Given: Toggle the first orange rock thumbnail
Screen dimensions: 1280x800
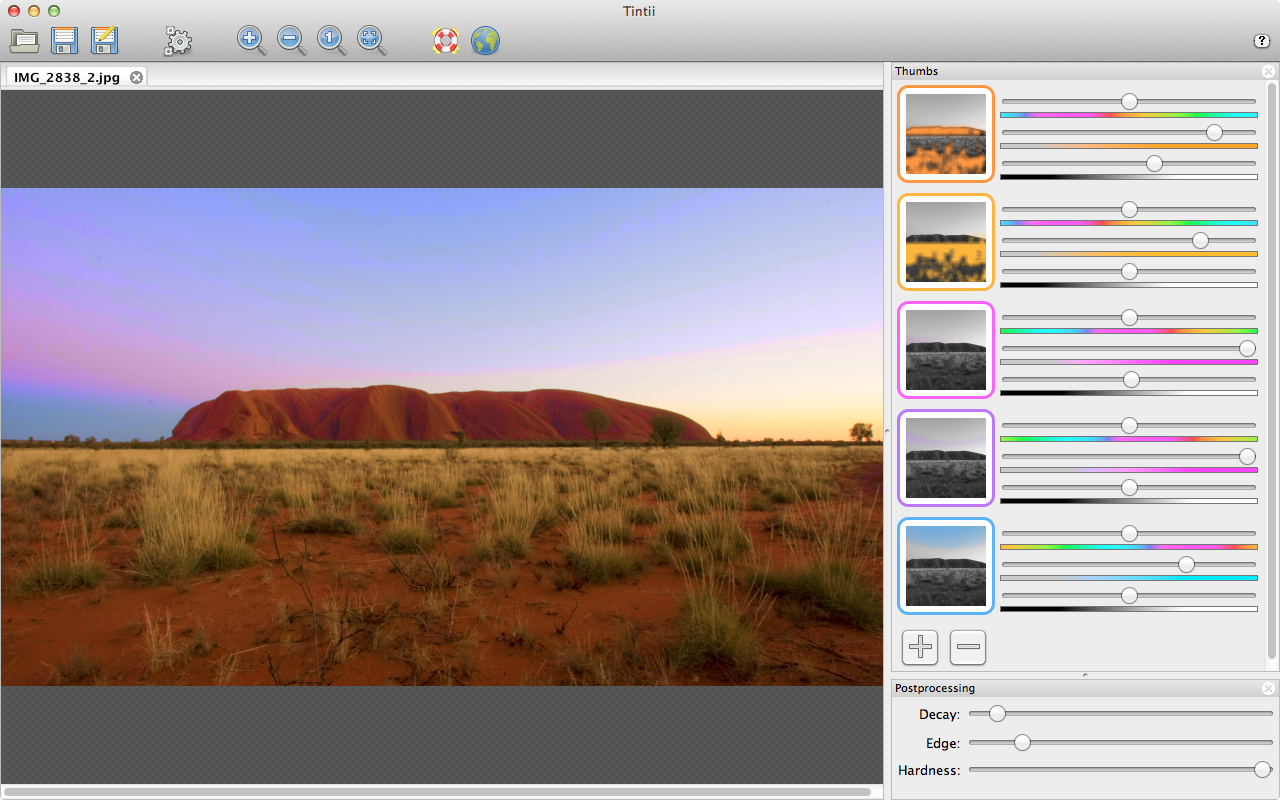Looking at the screenshot, I should [x=946, y=134].
